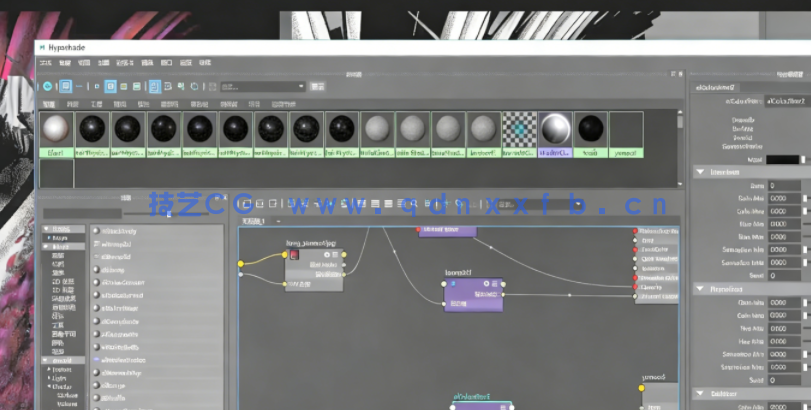Switch to the first material browser tab
The image size is (811, 410).
point(48,104)
